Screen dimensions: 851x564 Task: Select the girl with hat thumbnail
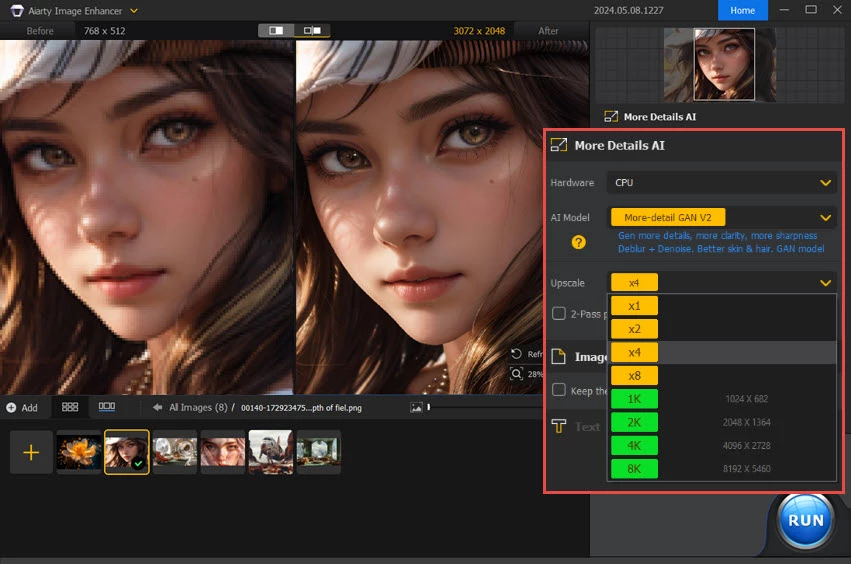126,452
